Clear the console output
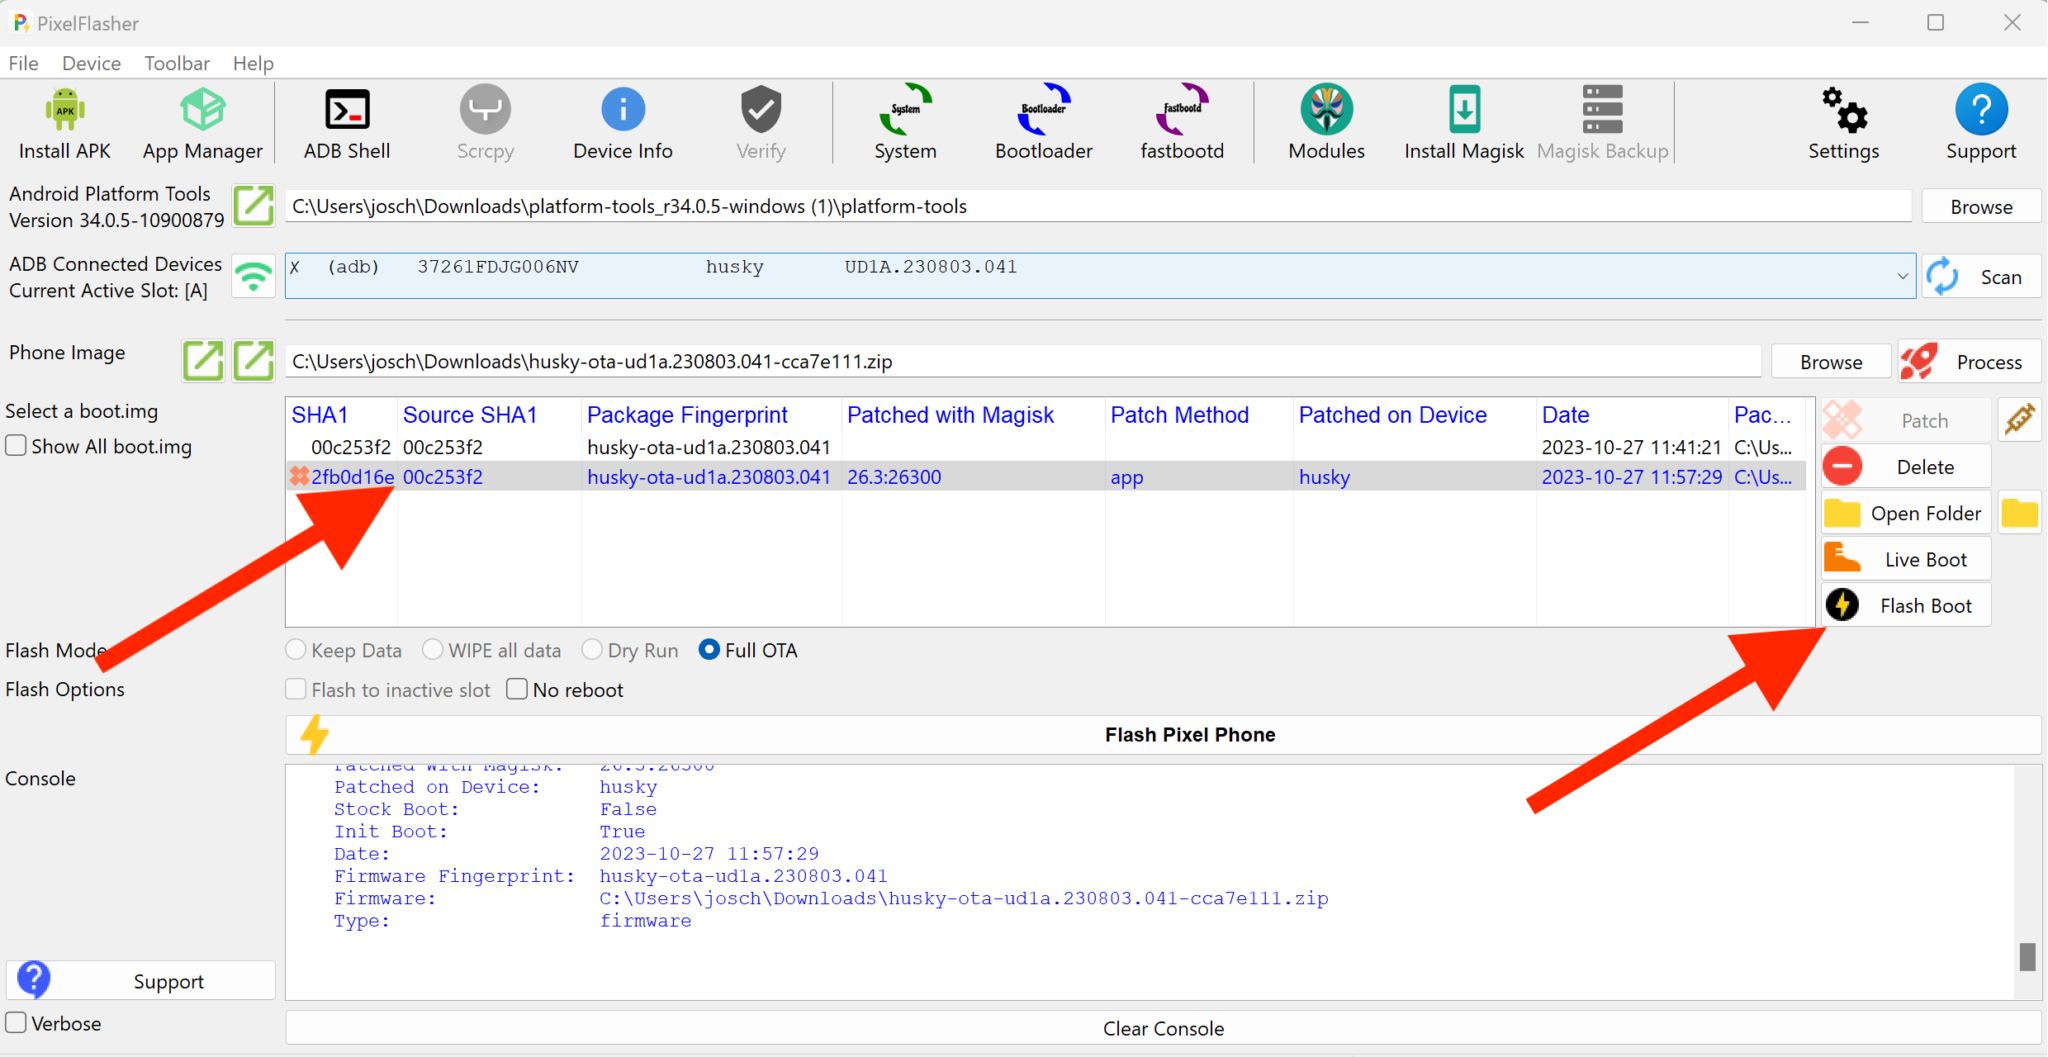2048x1057 pixels. (x=1163, y=1028)
